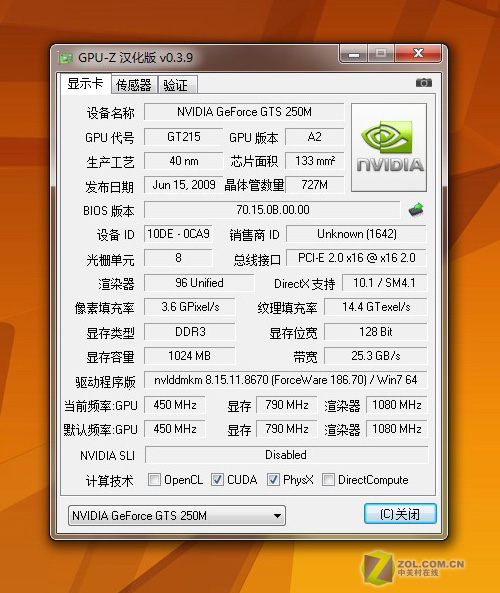Click the BIOS save chip icon

(x=416, y=209)
